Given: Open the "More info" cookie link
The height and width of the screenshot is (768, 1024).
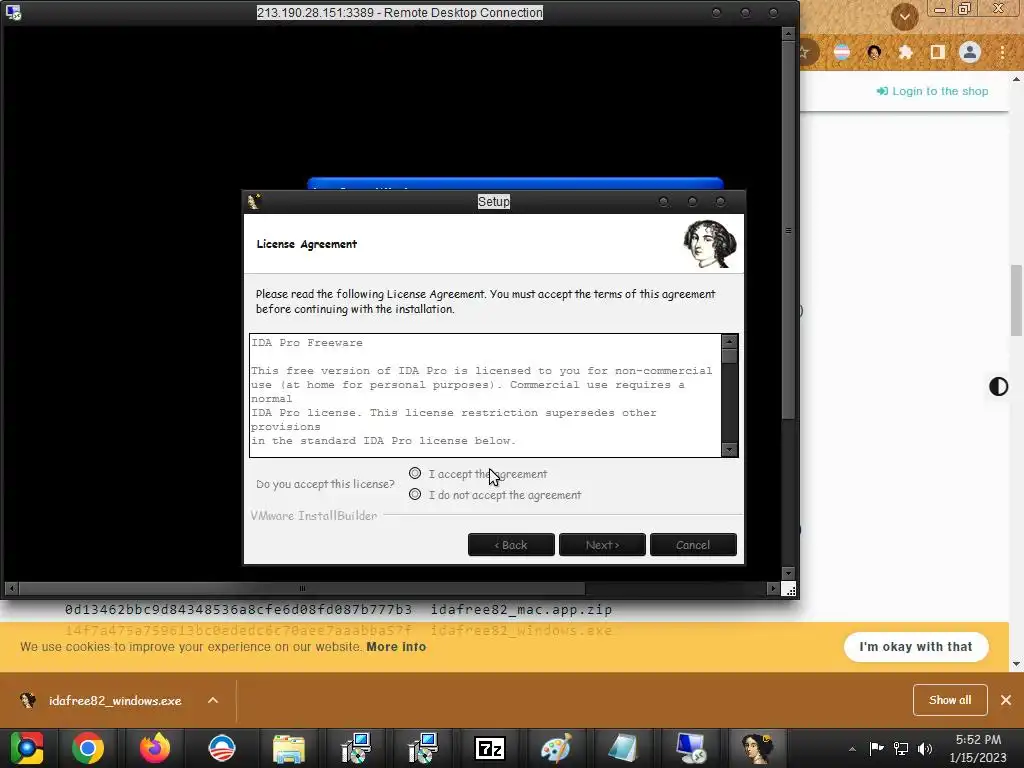Looking at the screenshot, I should click(x=396, y=647).
